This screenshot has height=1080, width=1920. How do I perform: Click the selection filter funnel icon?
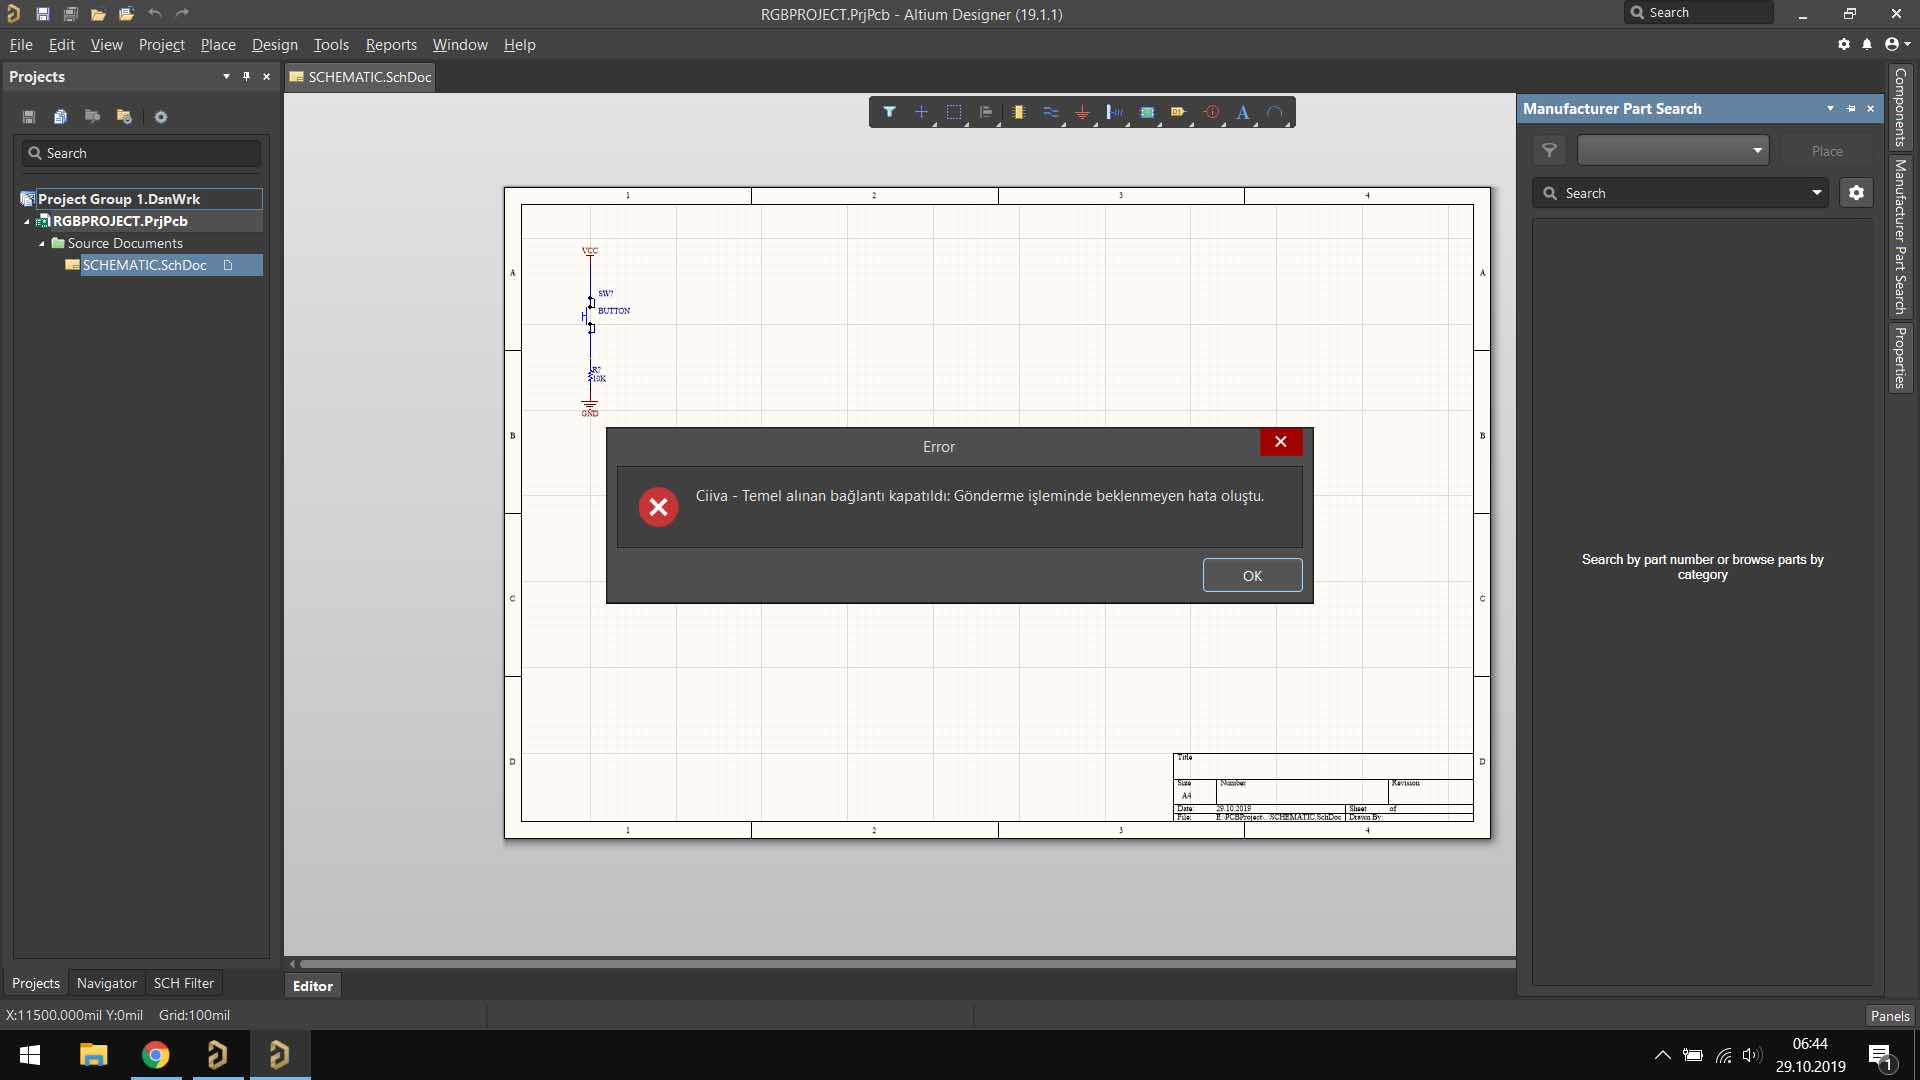click(889, 112)
